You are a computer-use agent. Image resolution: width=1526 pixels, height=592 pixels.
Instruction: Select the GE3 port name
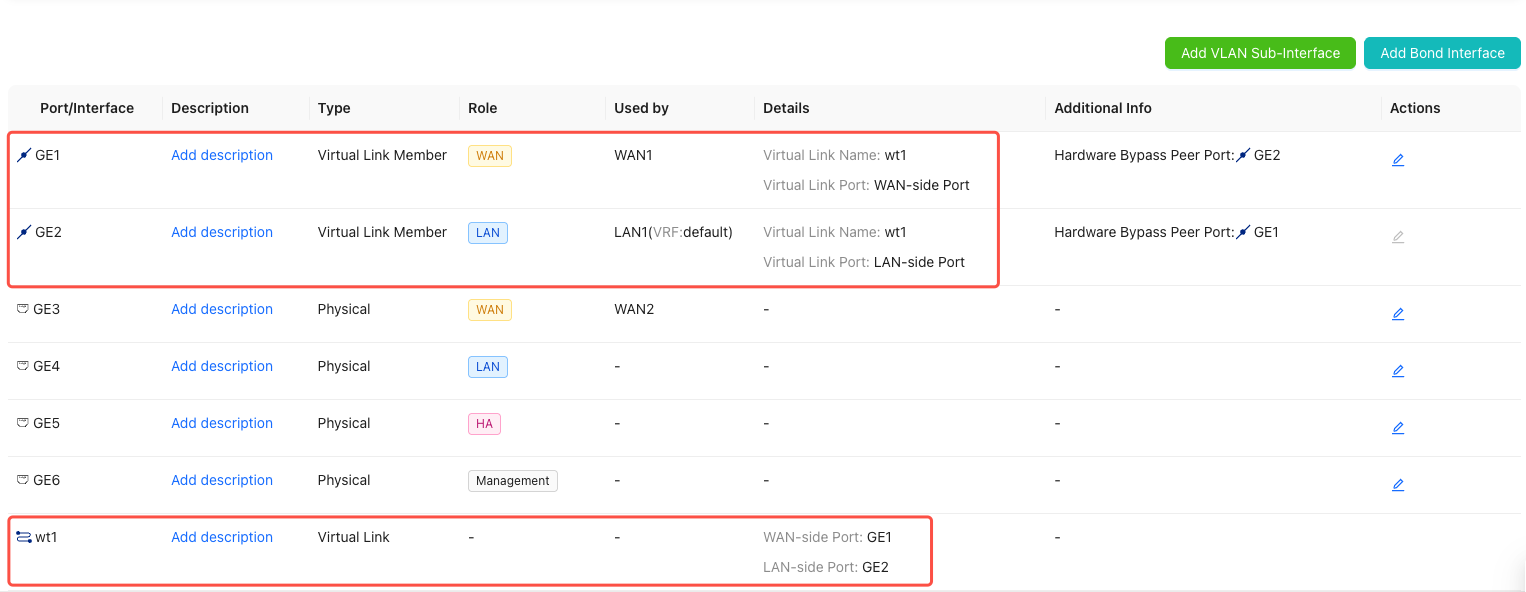point(47,309)
